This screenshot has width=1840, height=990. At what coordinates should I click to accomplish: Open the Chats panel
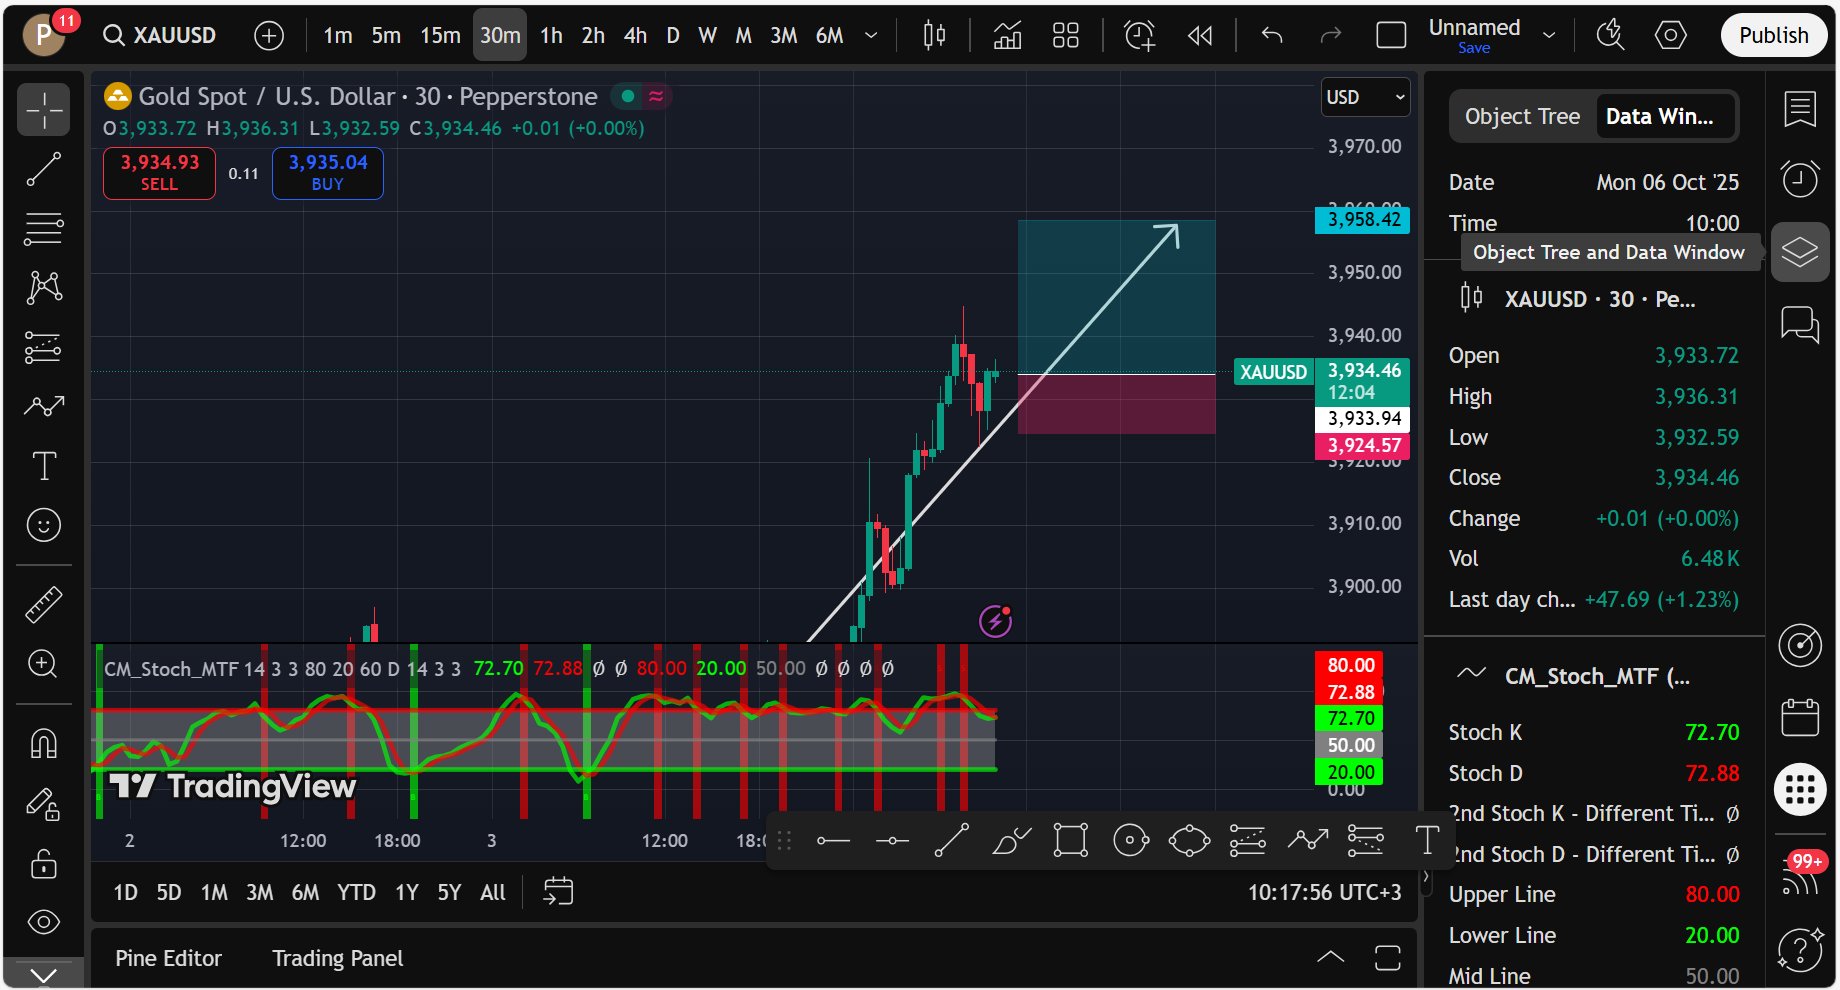[1800, 324]
